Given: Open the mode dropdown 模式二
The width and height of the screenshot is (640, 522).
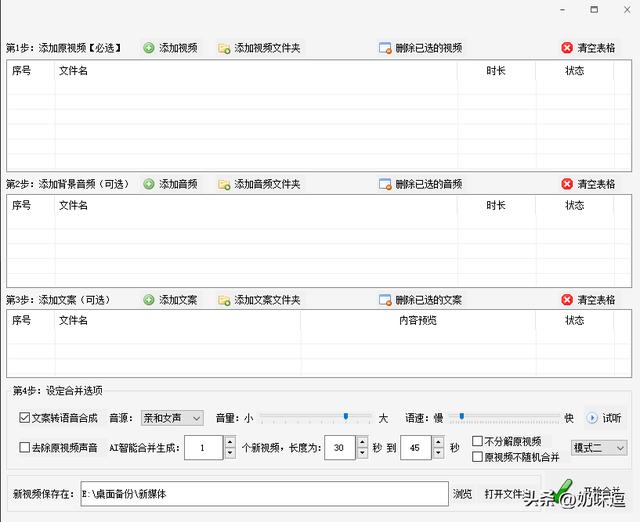Looking at the screenshot, I should click(x=599, y=448).
